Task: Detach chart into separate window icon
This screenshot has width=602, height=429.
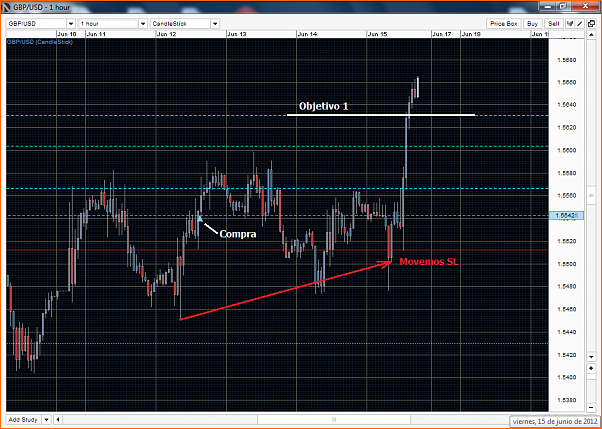Action: [591, 23]
